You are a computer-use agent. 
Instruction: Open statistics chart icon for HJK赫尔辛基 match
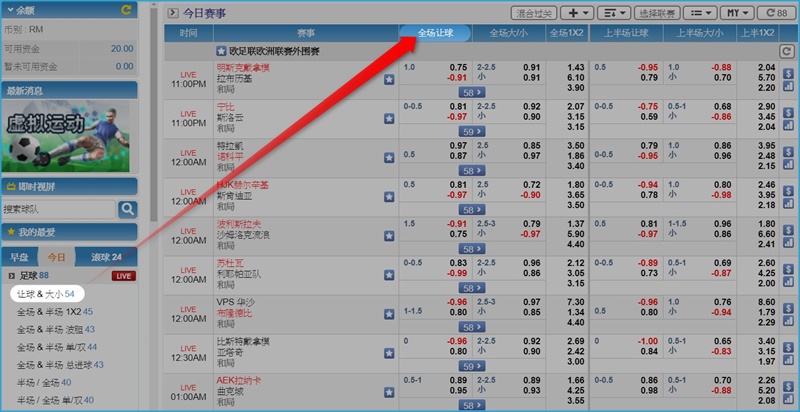788,204
